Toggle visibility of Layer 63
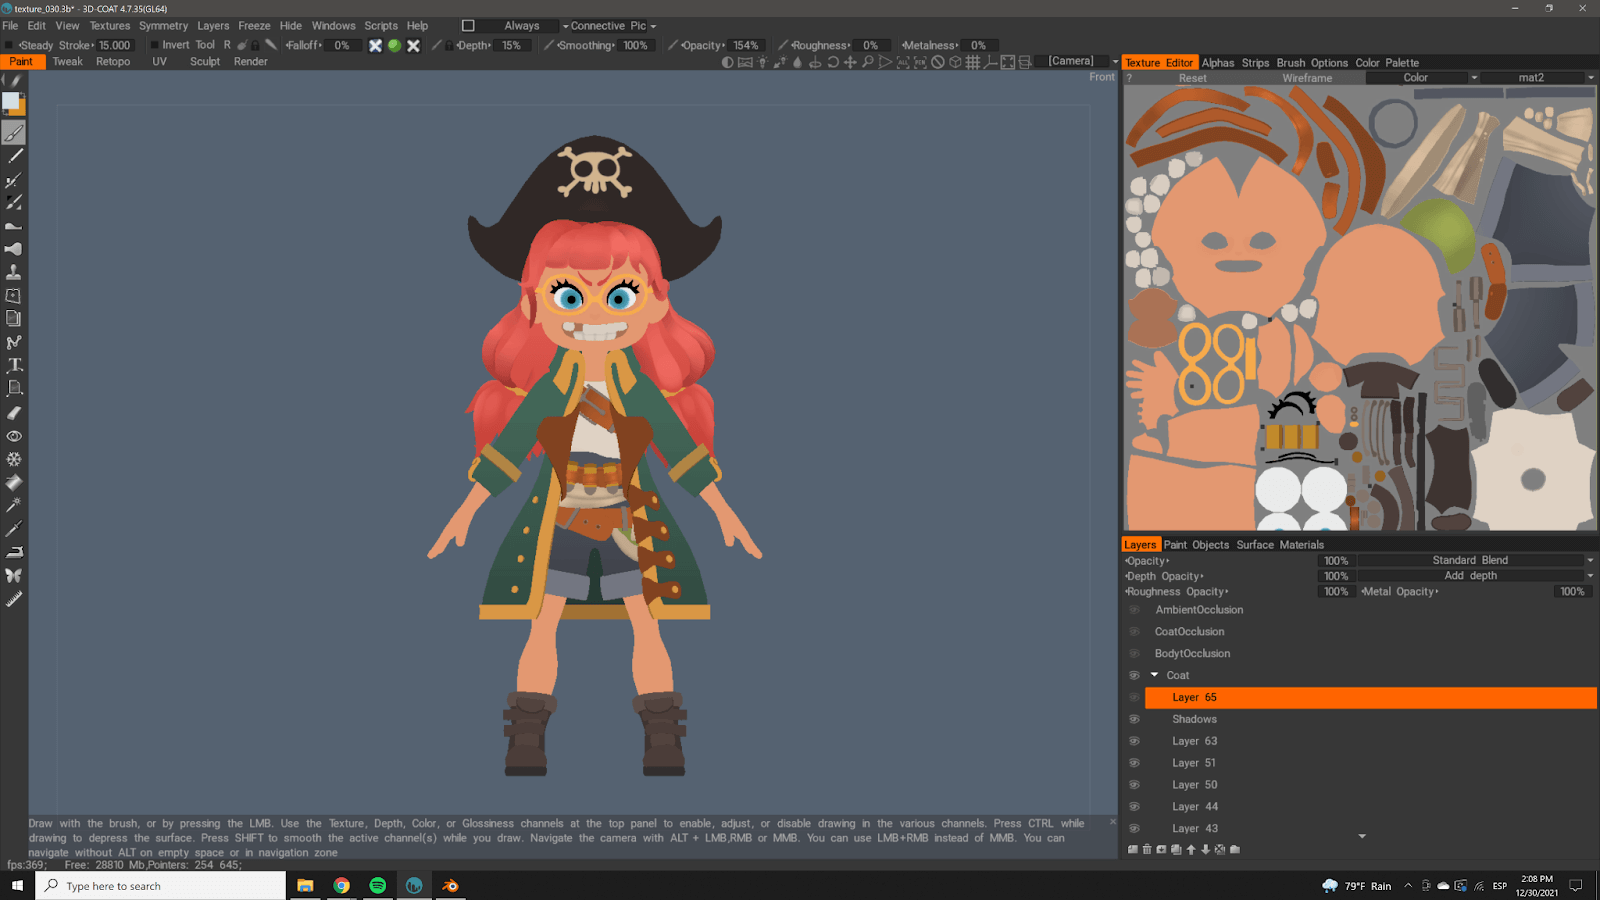Viewport: 1600px width, 900px height. tap(1134, 741)
